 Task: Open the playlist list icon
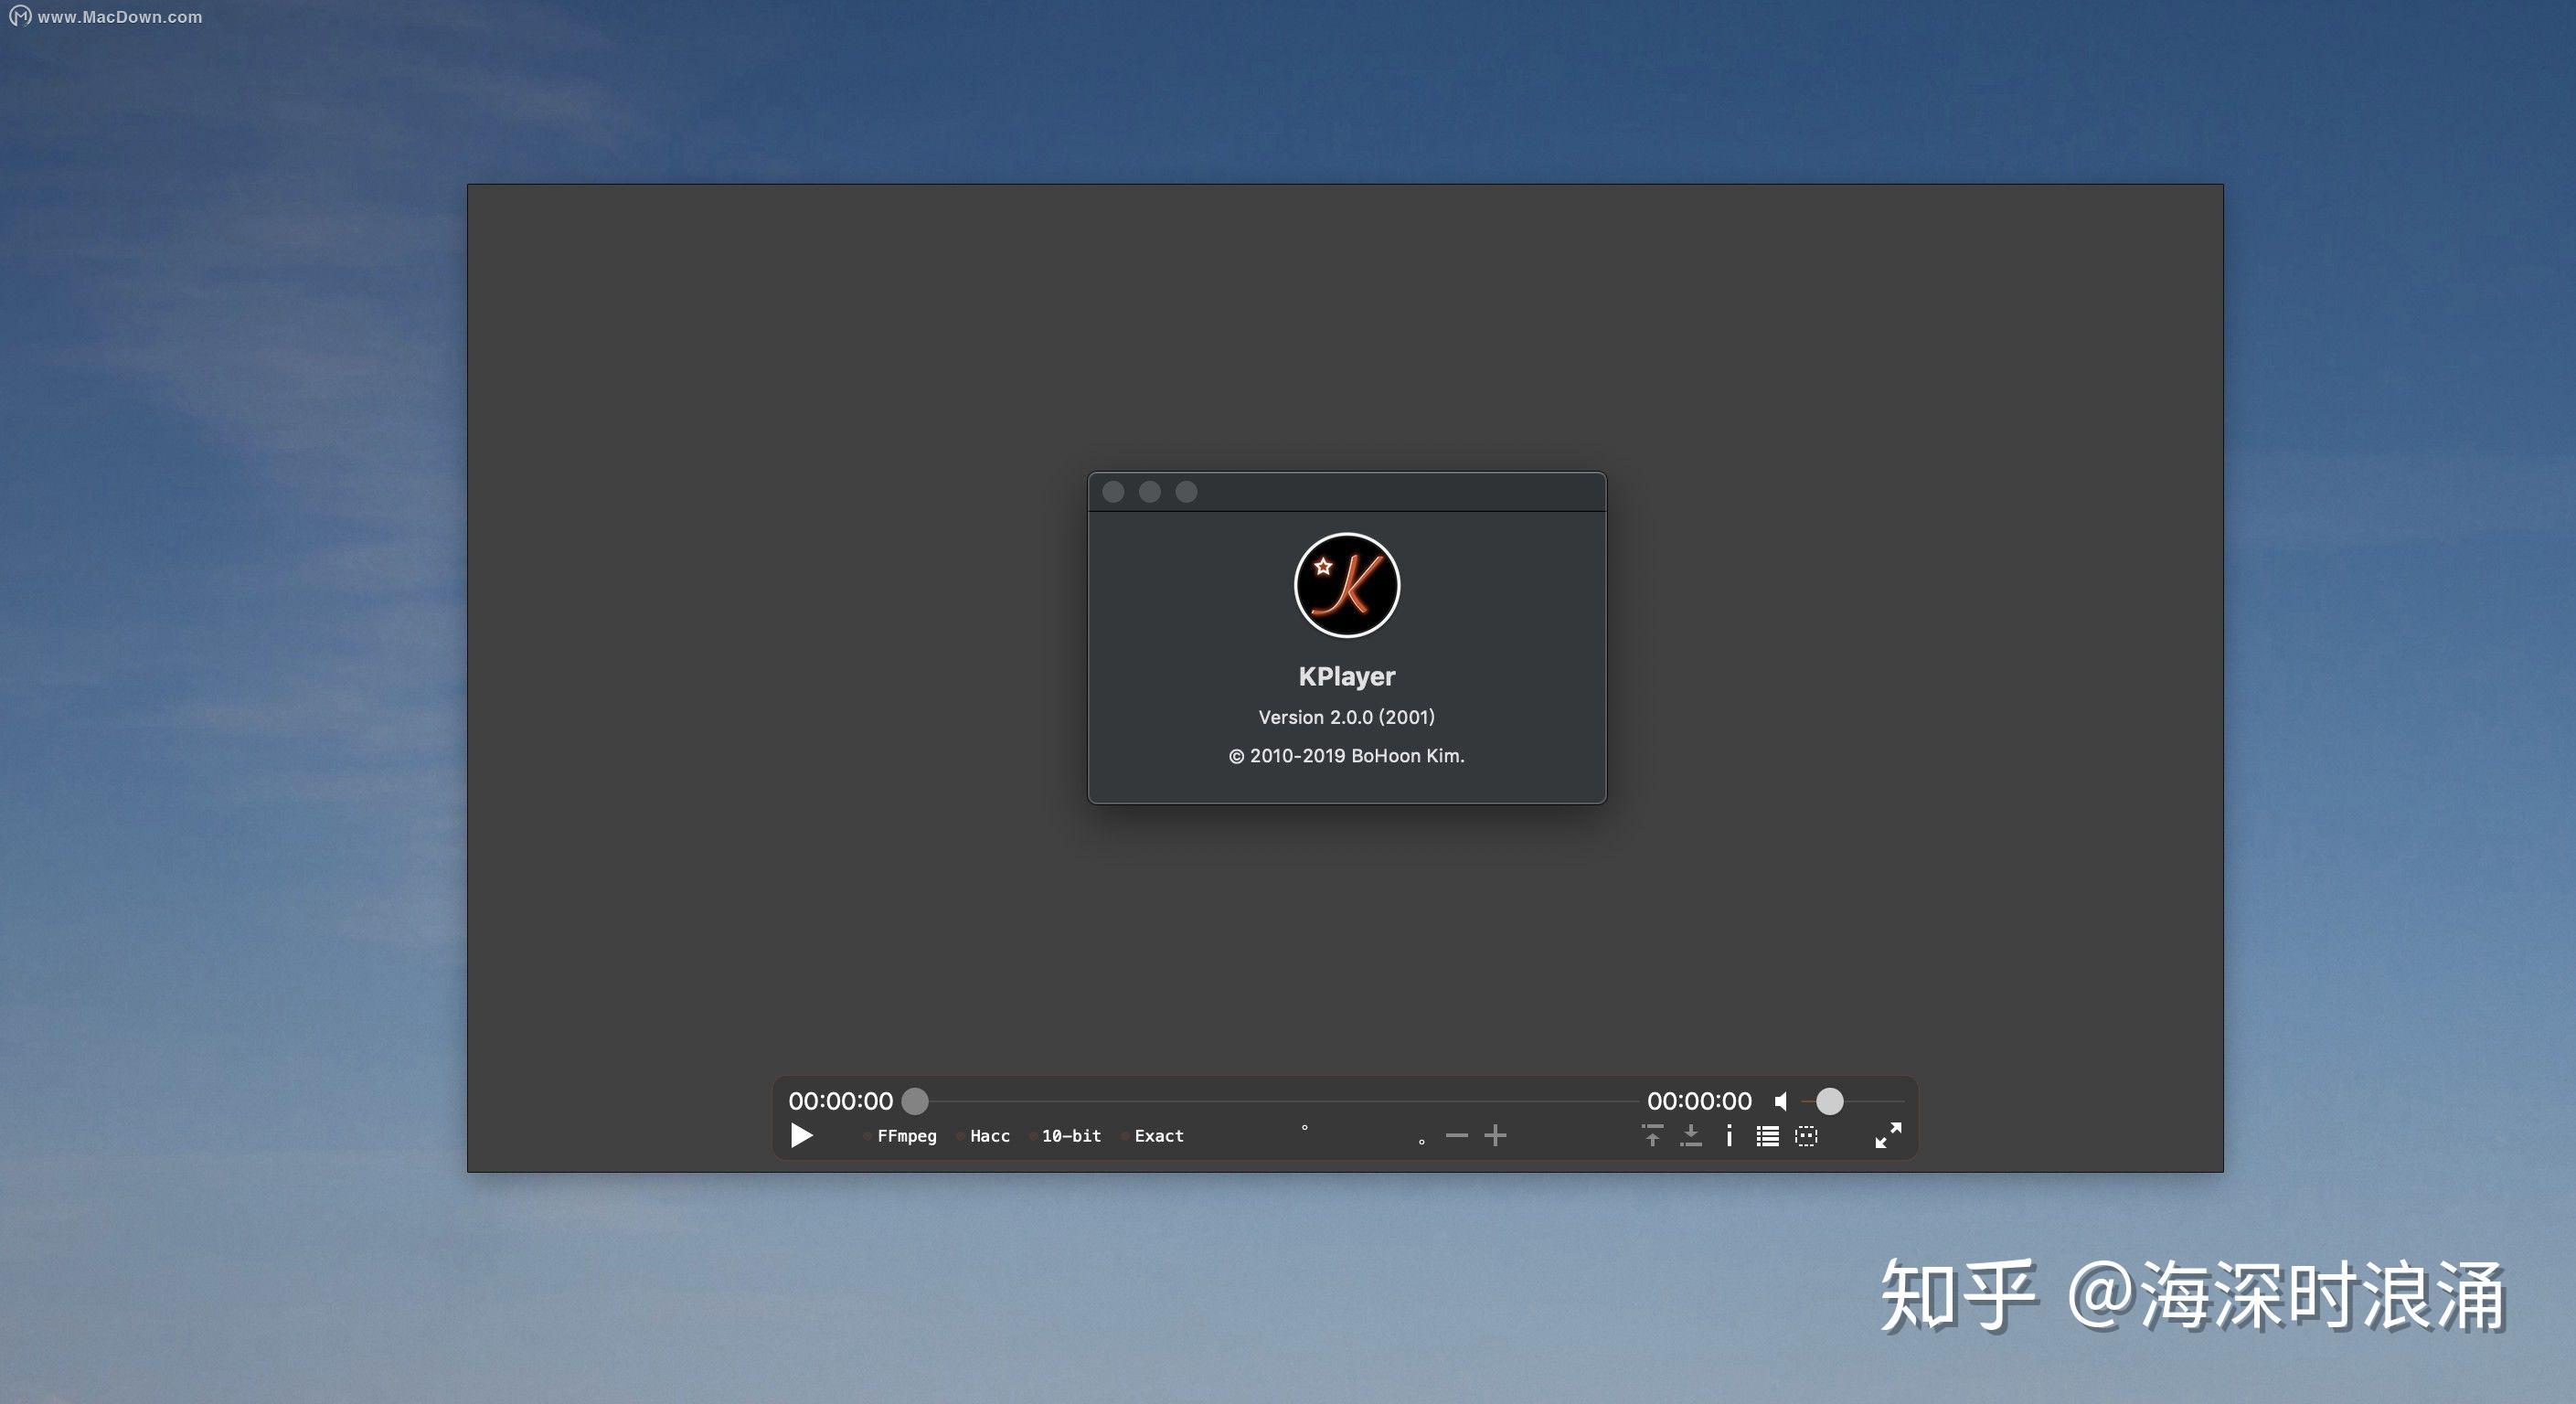(1767, 1136)
